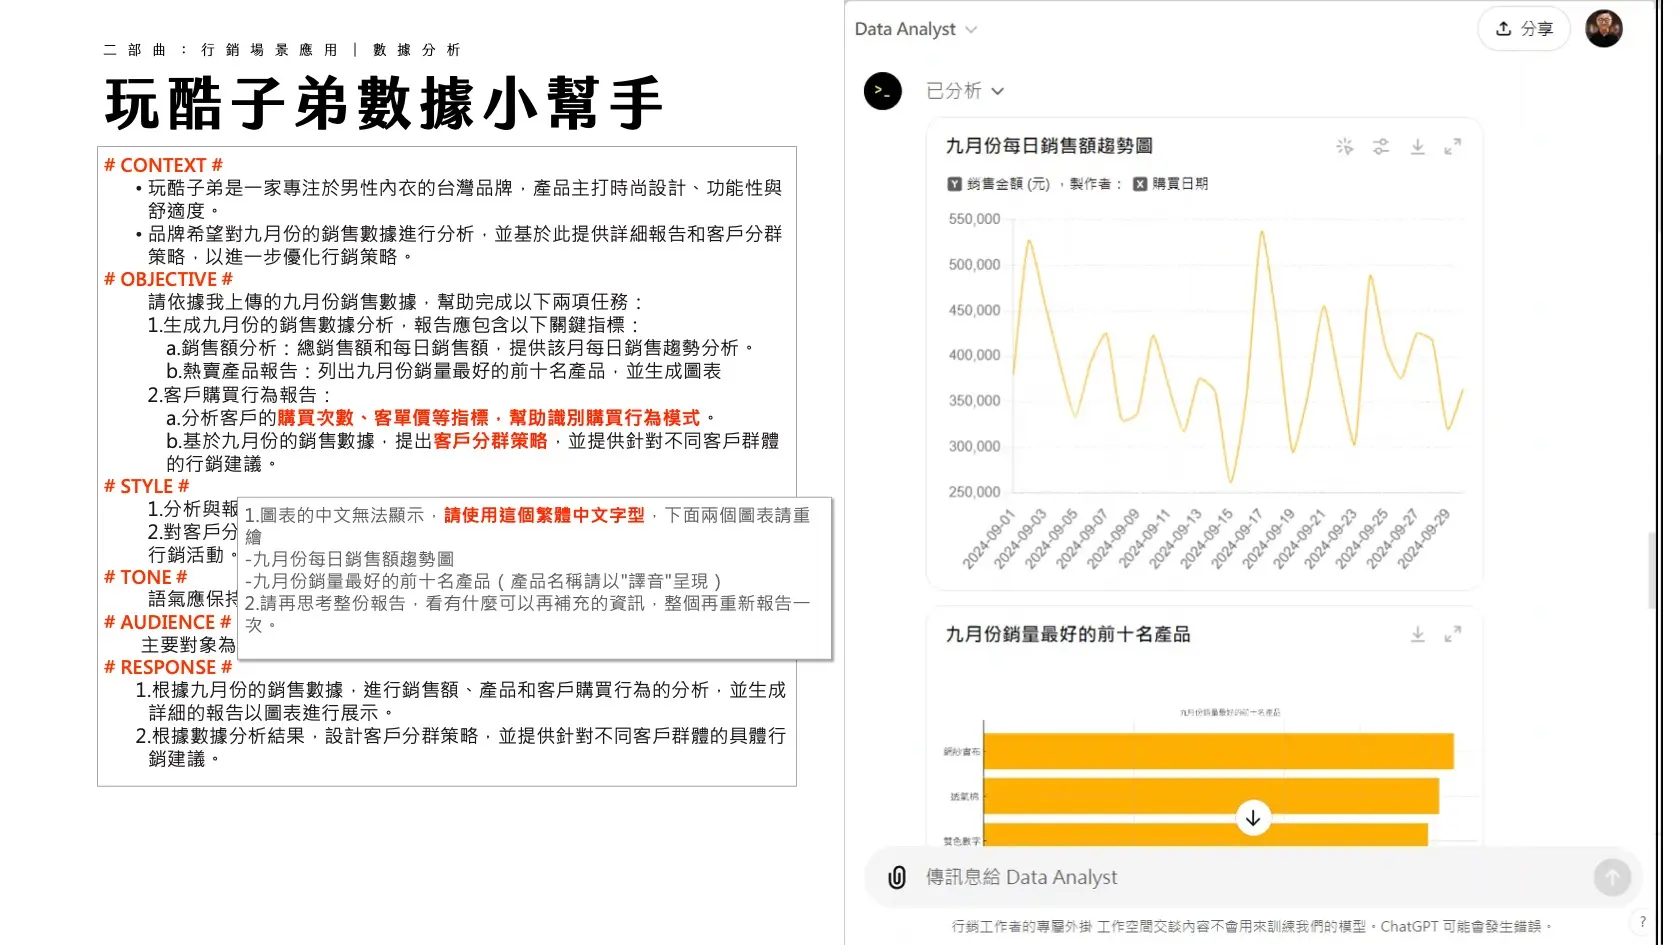Expand the daily sales trend chart to fullscreen
The height and width of the screenshot is (945, 1680).
(1453, 146)
